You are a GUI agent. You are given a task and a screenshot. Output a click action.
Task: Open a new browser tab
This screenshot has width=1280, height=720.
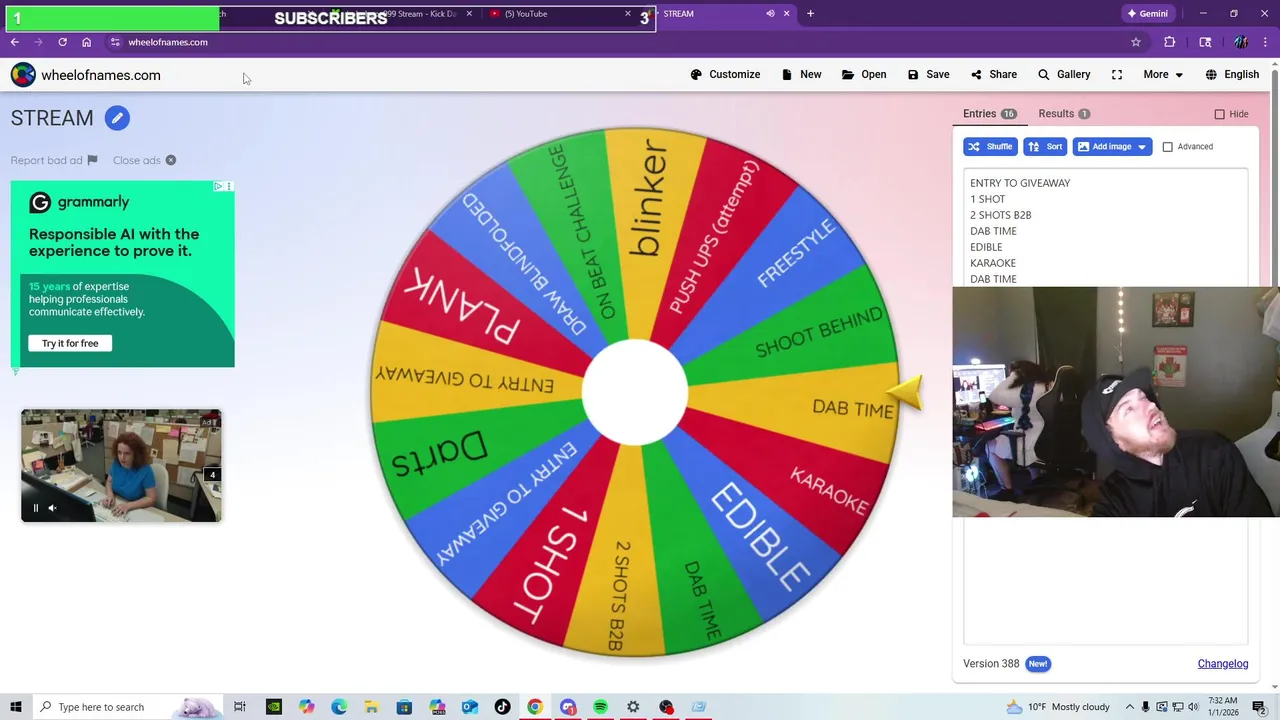pyautogui.click(x=810, y=14)
